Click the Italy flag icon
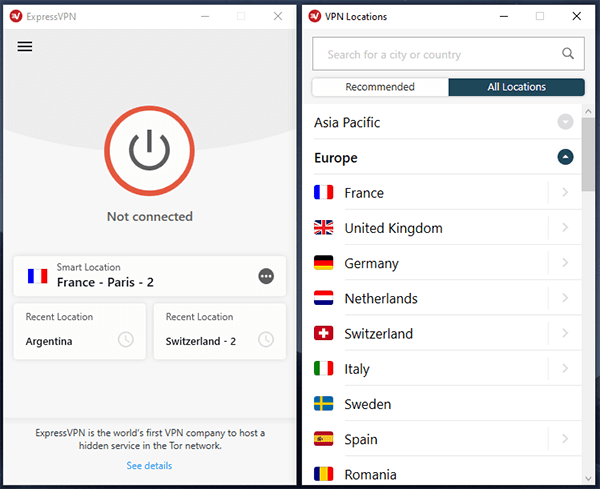The height and width of the screenshot is (489, 600). coord(324,368)
